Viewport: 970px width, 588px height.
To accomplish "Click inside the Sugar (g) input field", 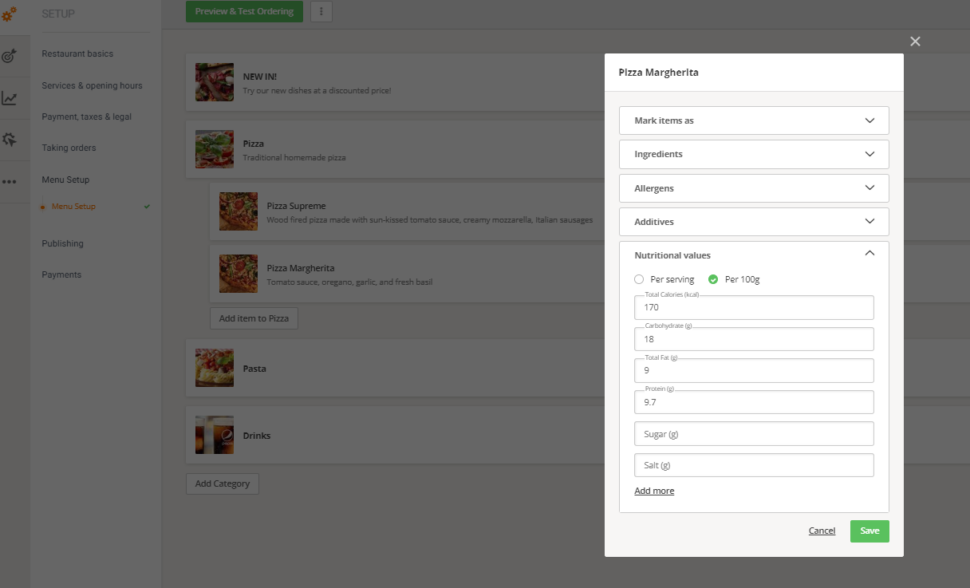I will tap(754, 433).
